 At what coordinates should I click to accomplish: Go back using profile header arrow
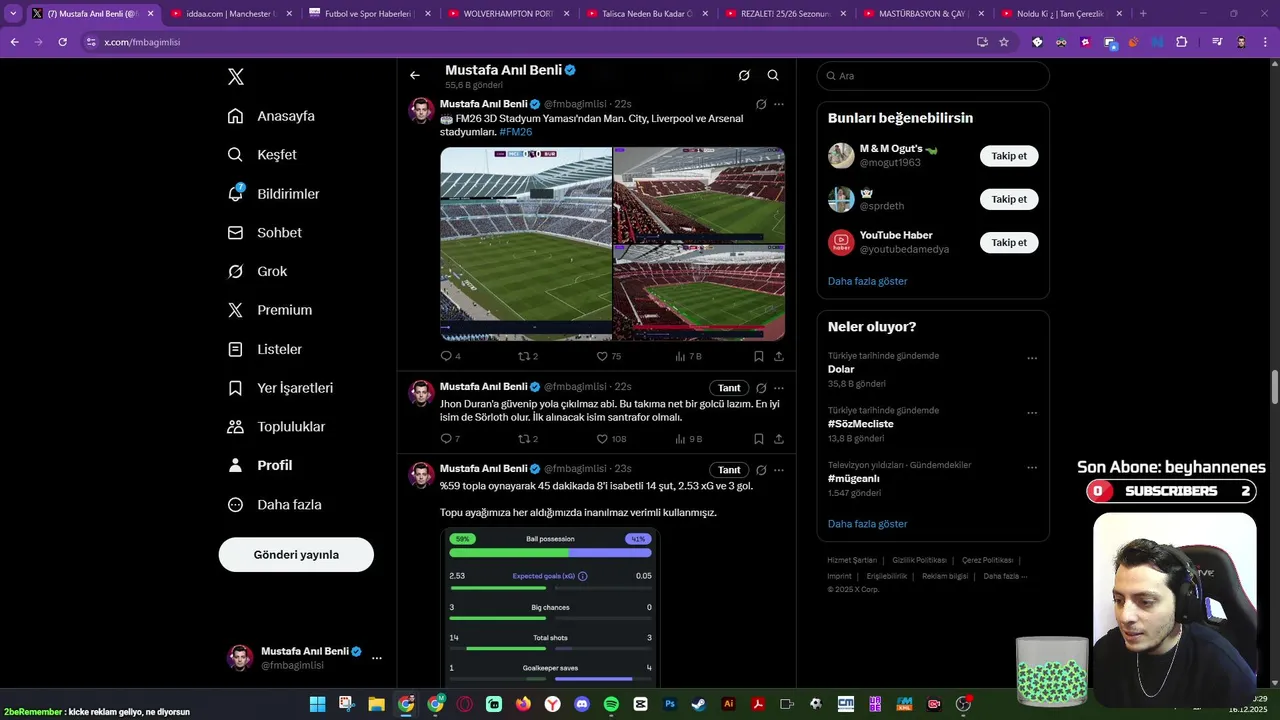(415, 75)
